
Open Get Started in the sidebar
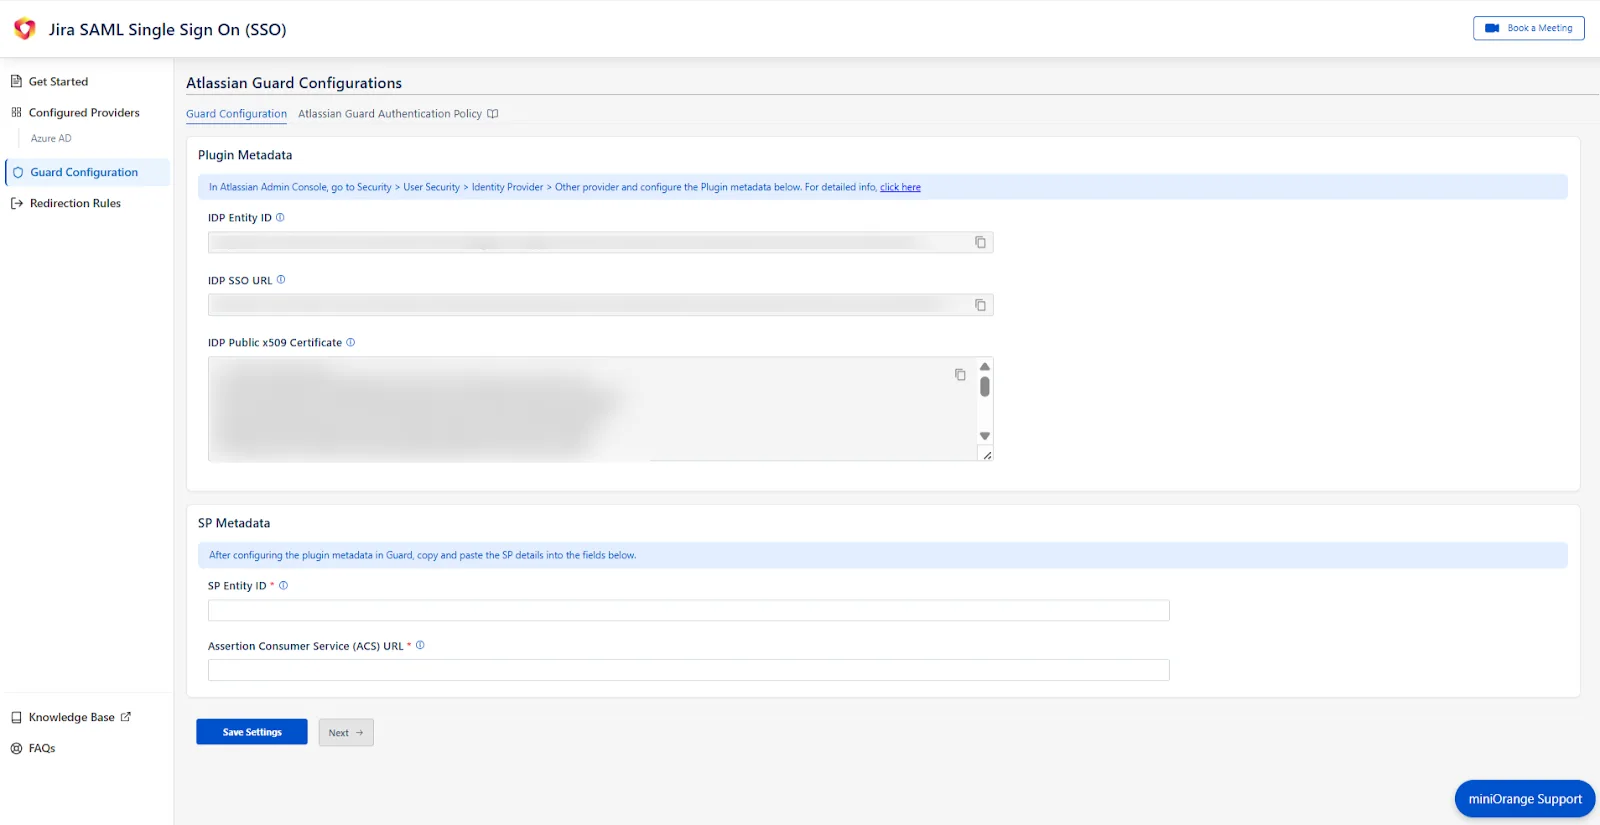pos(58,82)
